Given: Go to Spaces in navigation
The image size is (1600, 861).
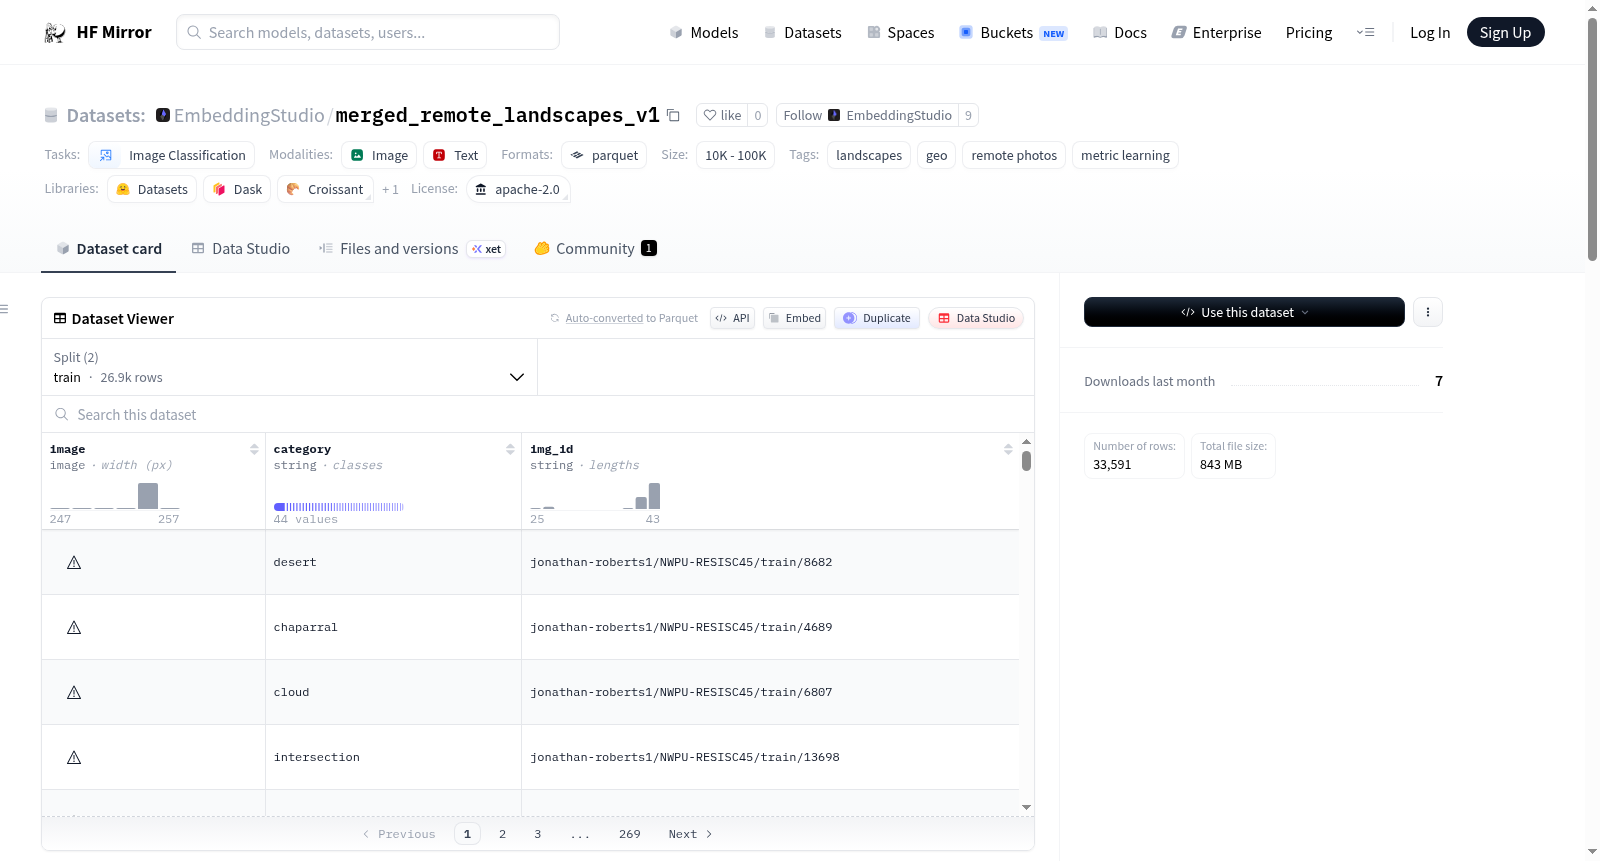Looking at the screenshot, I should (x=901, y=33).
